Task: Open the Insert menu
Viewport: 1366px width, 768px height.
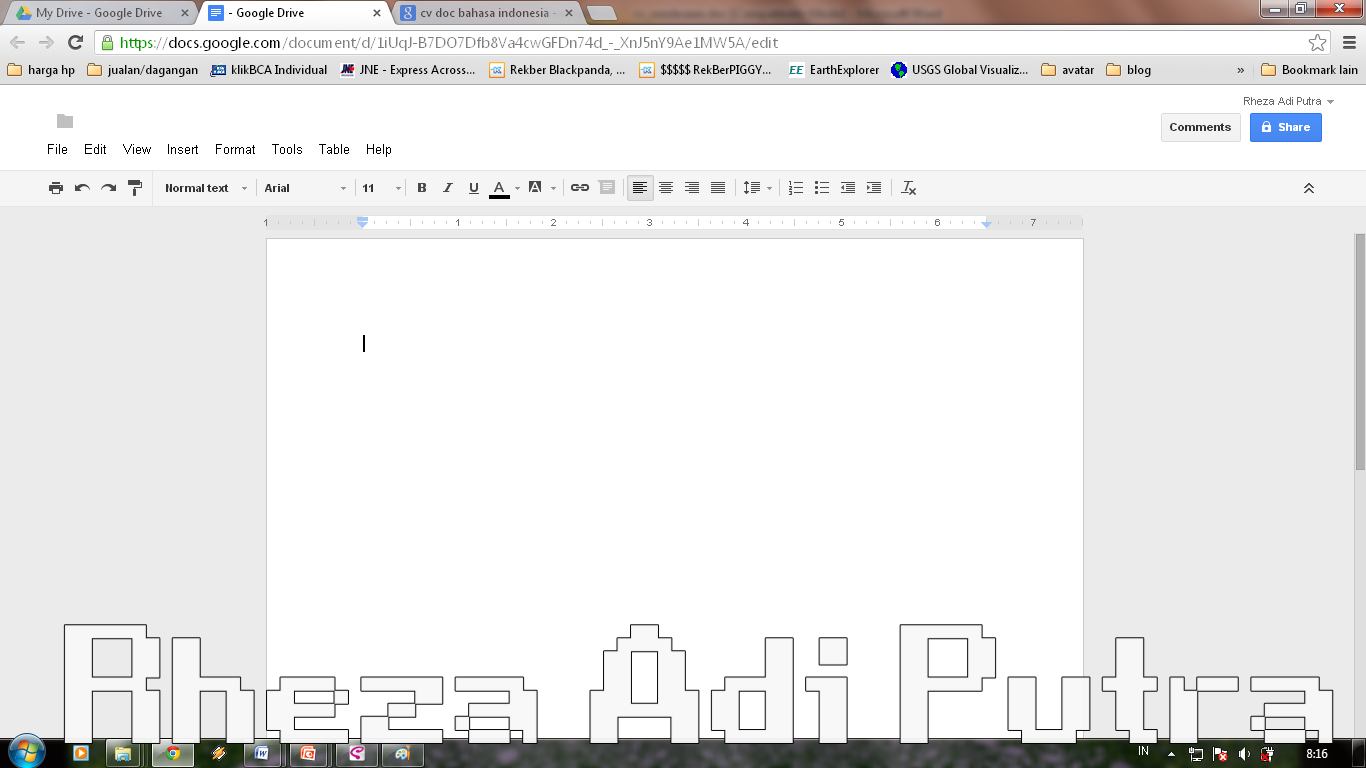Action: pos(182,149)
